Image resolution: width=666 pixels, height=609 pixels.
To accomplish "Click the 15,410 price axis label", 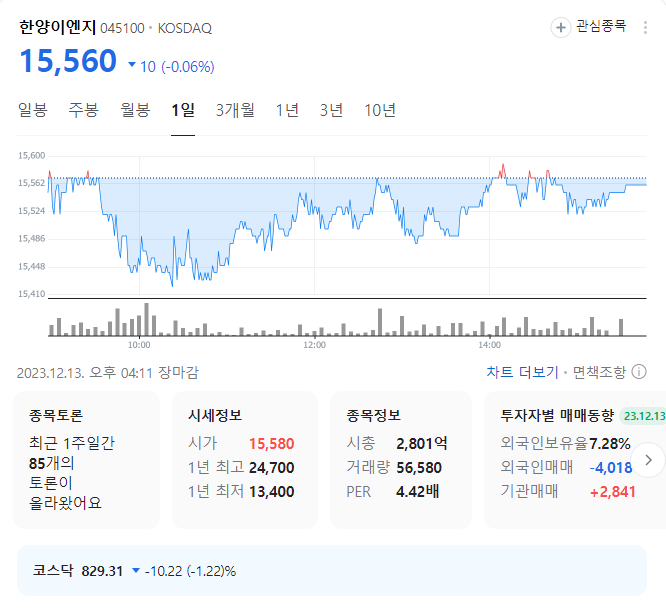I will (31, 294).
